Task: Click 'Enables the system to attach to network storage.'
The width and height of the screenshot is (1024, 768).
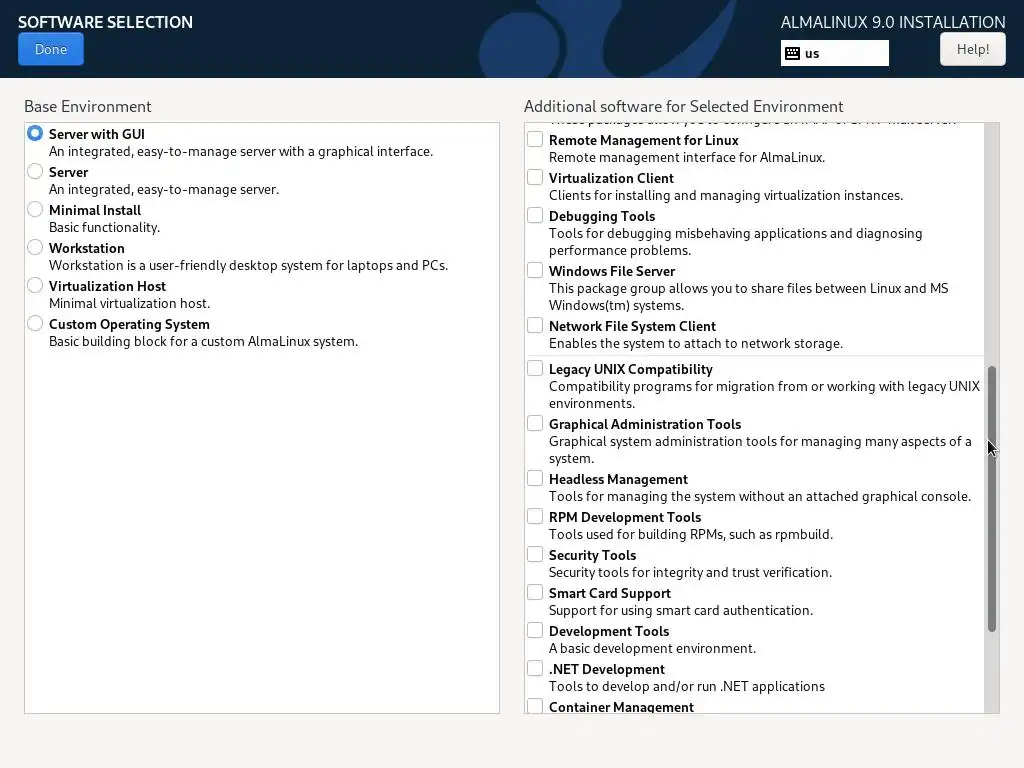Action: (696, 344)
